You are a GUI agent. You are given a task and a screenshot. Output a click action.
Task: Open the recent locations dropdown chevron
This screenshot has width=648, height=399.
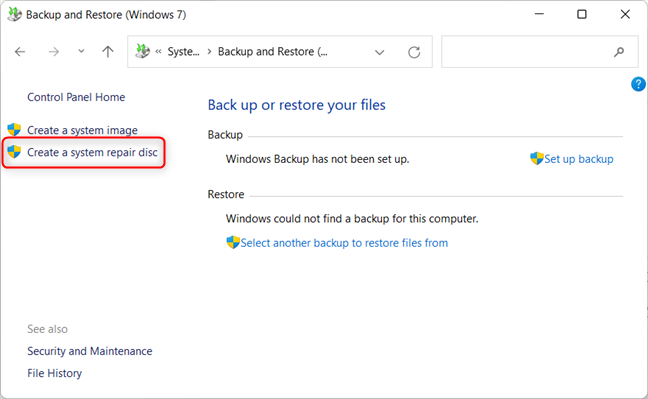tap(81, 51)
